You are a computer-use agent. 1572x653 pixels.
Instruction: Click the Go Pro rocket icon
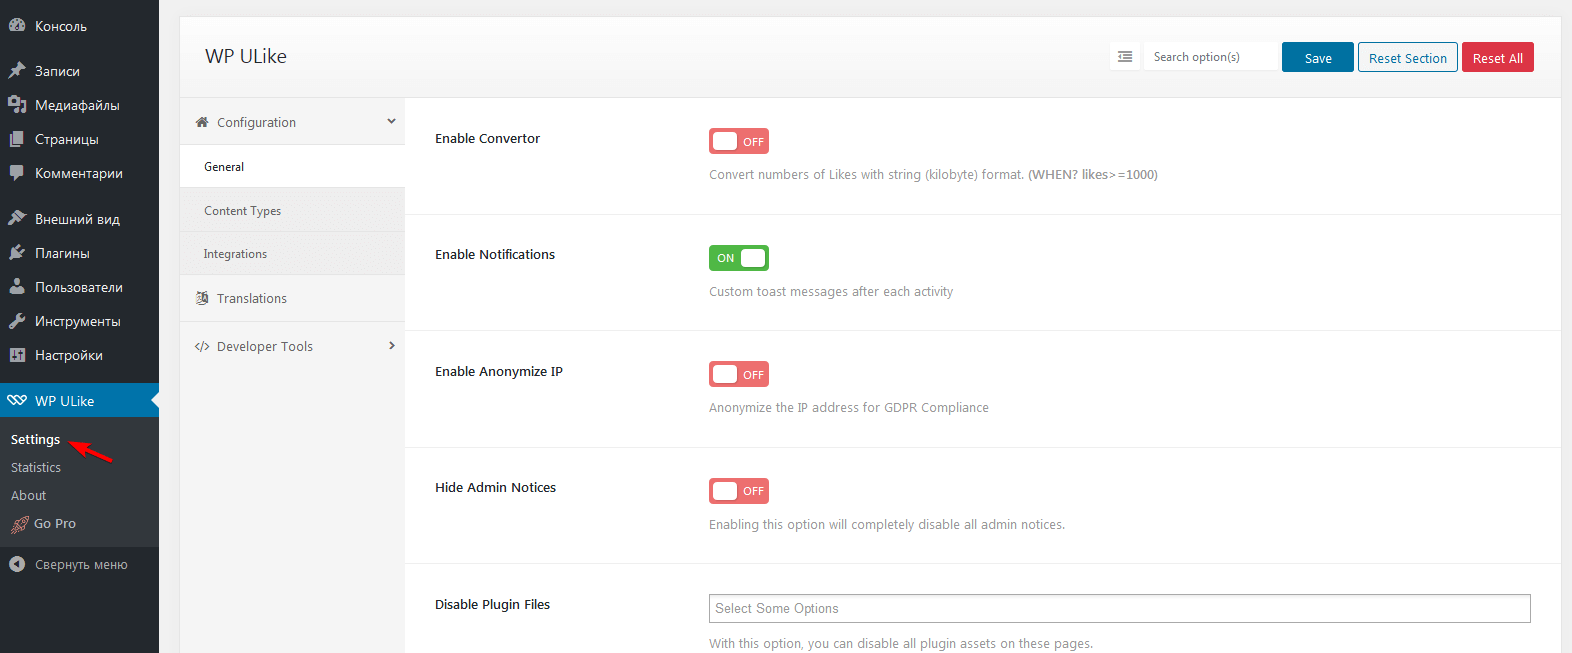tap(19, 524)
